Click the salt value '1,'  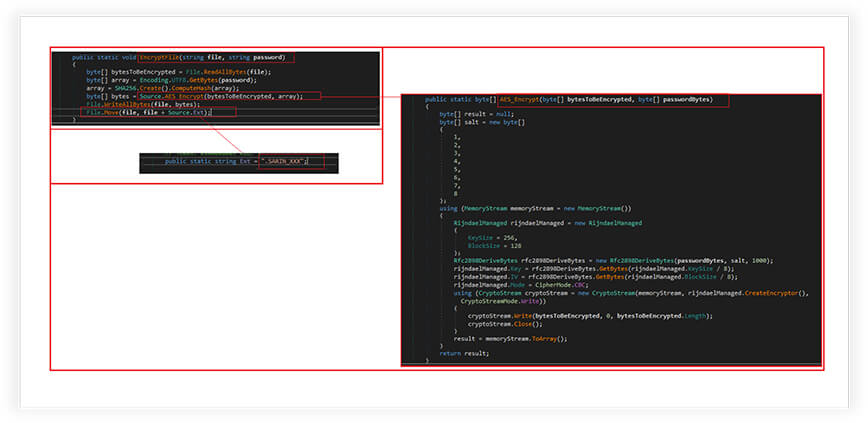(x=457, y=136)
